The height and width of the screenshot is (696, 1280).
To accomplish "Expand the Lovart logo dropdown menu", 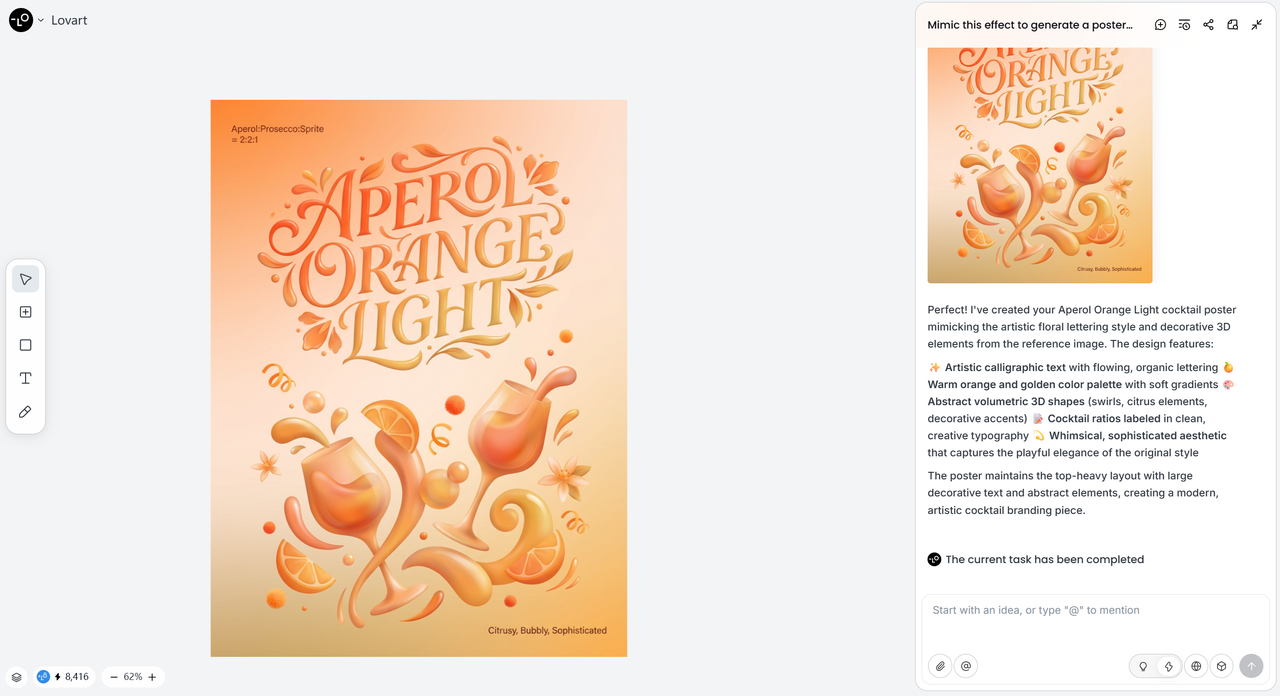I will coord(41,20).
